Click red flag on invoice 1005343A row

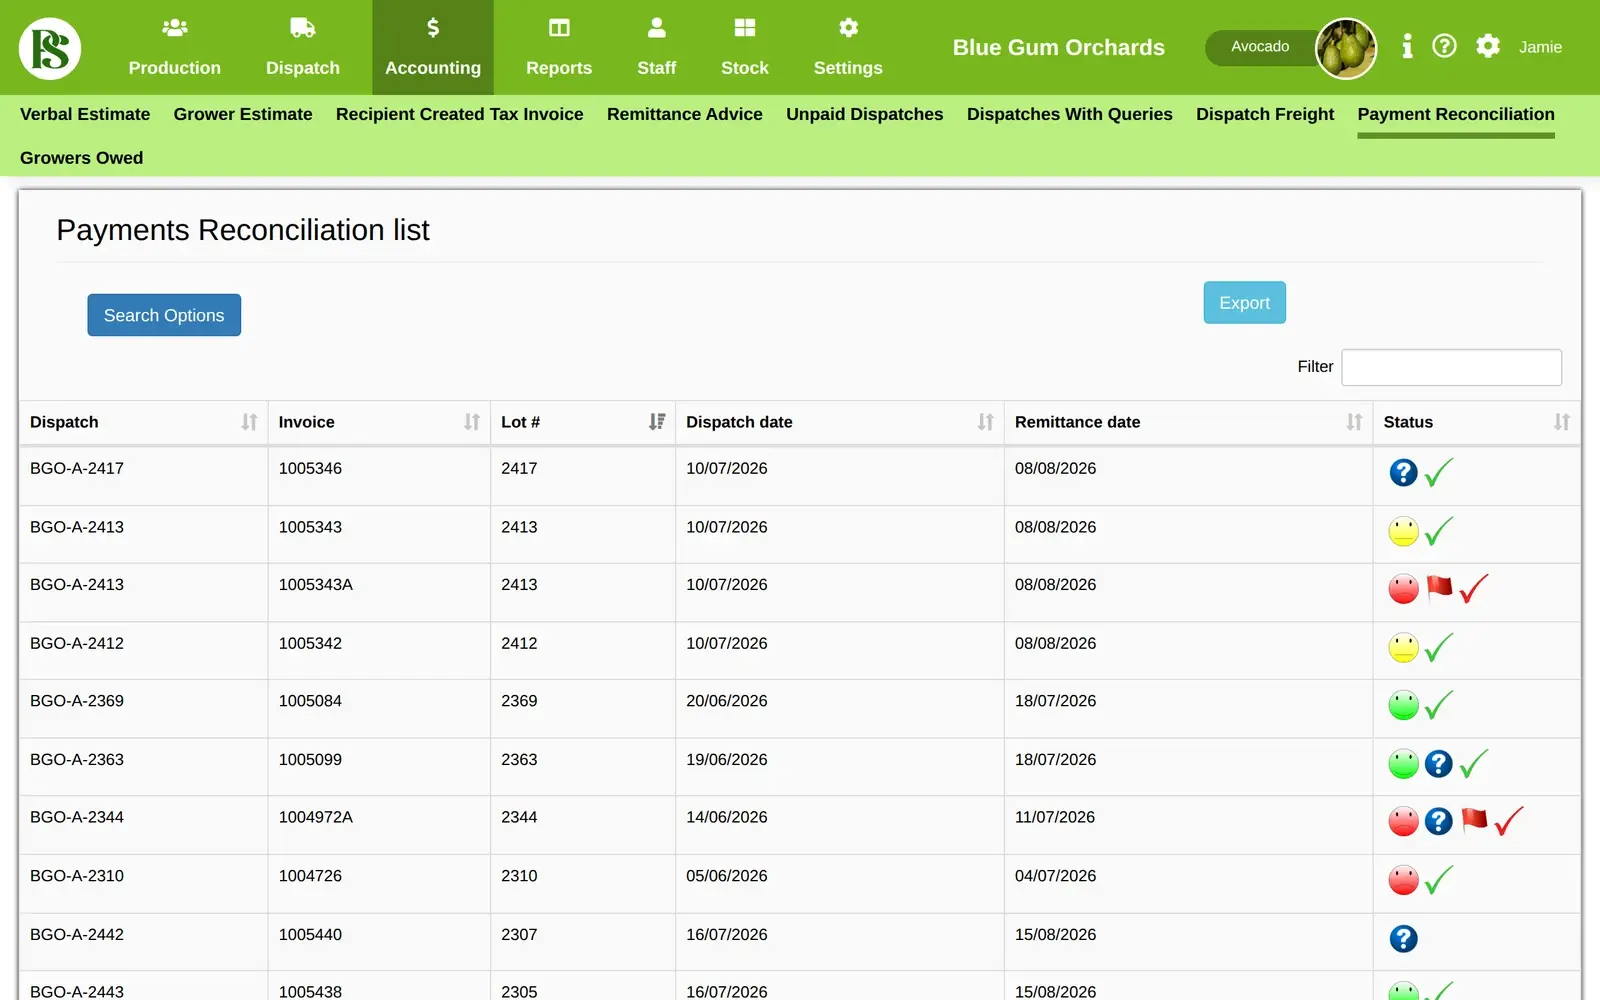coord(1439,587)
